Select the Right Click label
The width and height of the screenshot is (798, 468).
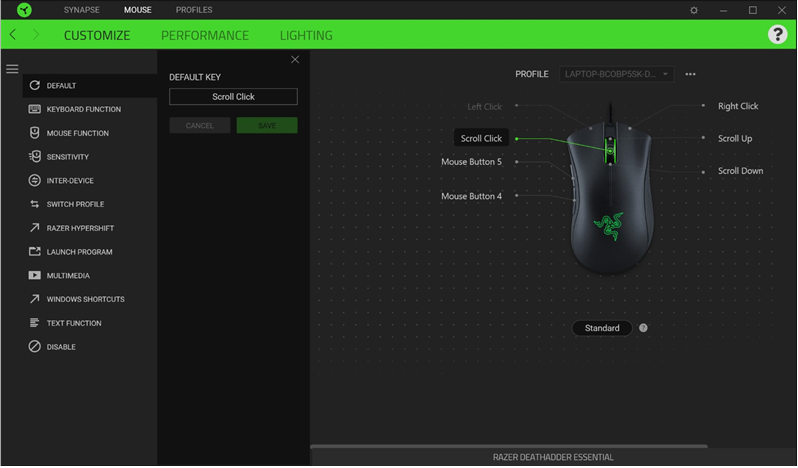(738, 106)
